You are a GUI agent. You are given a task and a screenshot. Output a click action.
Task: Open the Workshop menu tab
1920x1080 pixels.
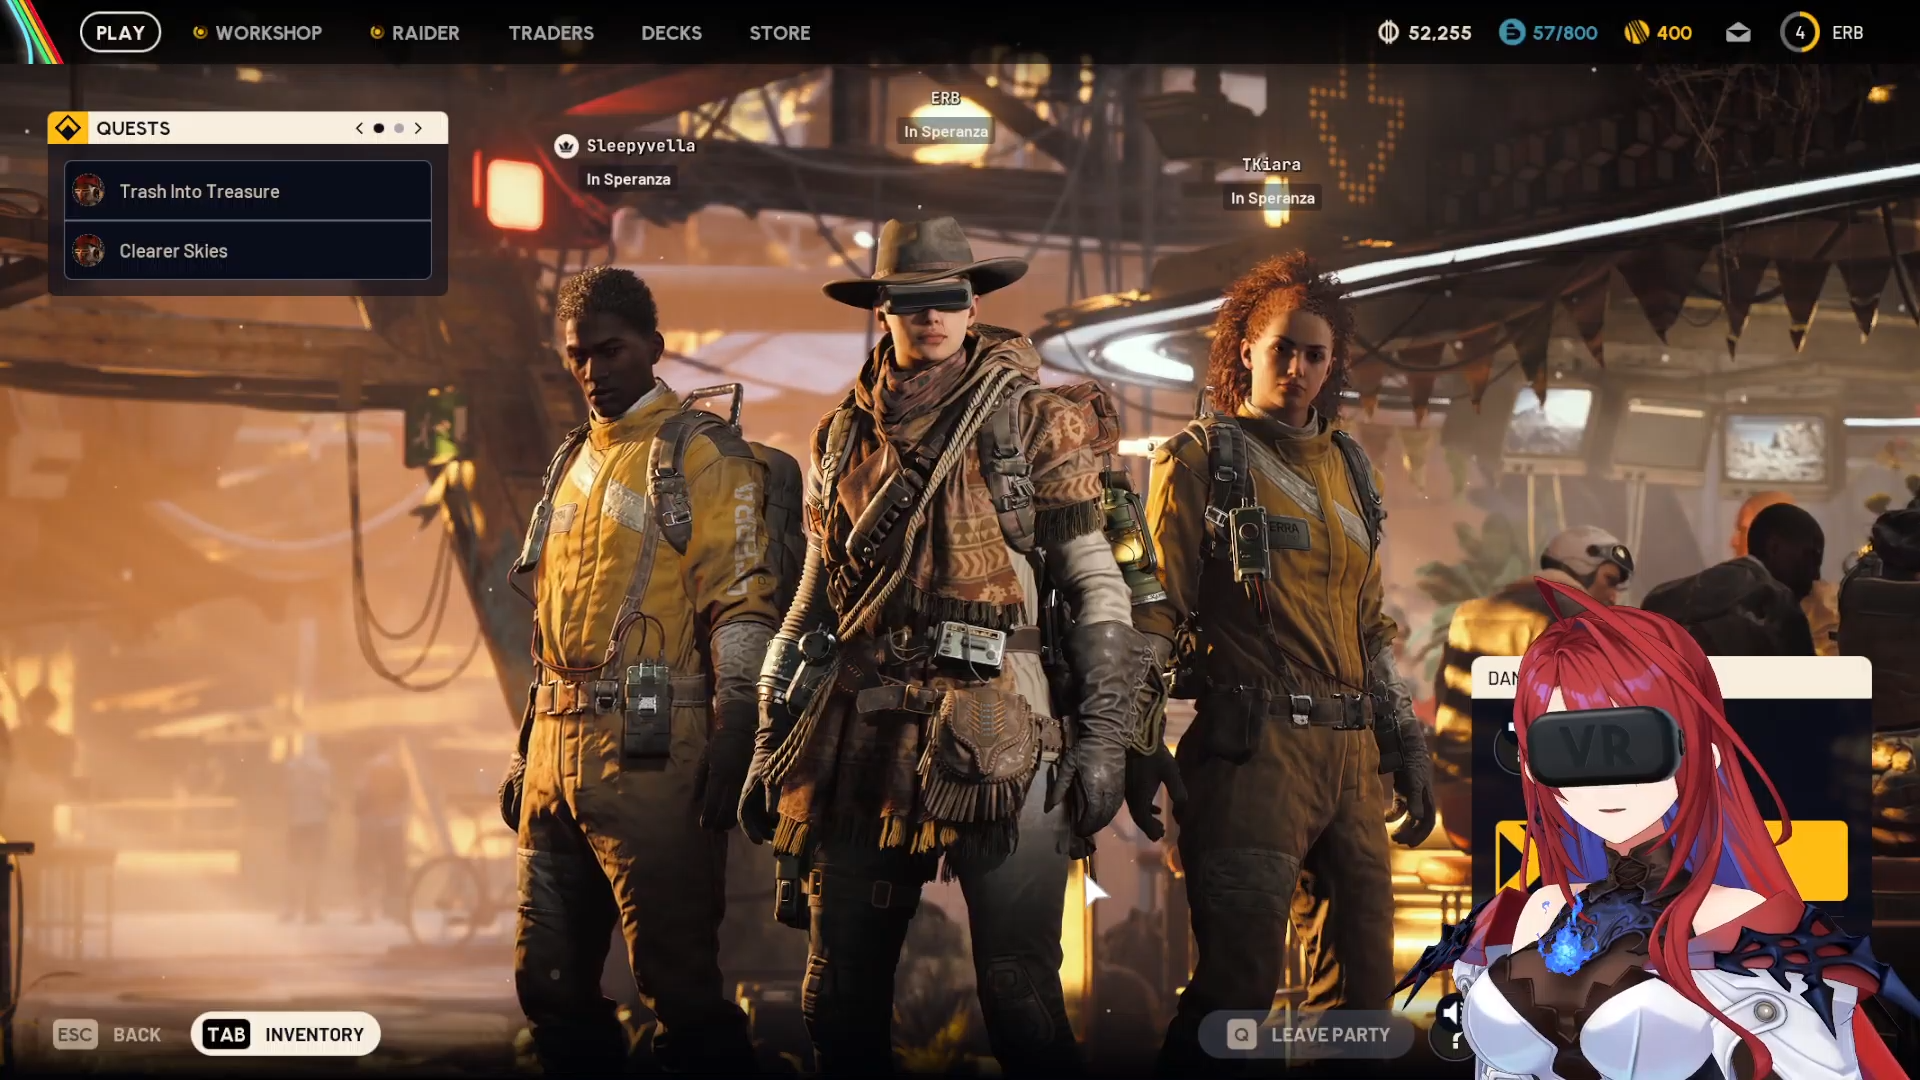[268, 33]
